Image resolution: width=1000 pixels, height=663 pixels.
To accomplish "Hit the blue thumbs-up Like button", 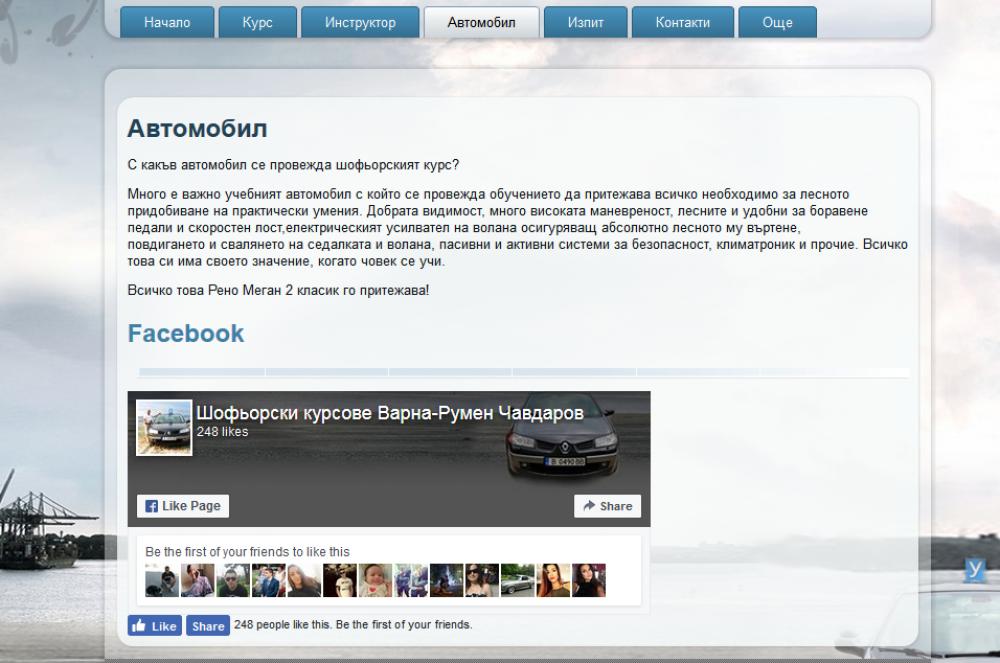I will (x=155, y=626).
